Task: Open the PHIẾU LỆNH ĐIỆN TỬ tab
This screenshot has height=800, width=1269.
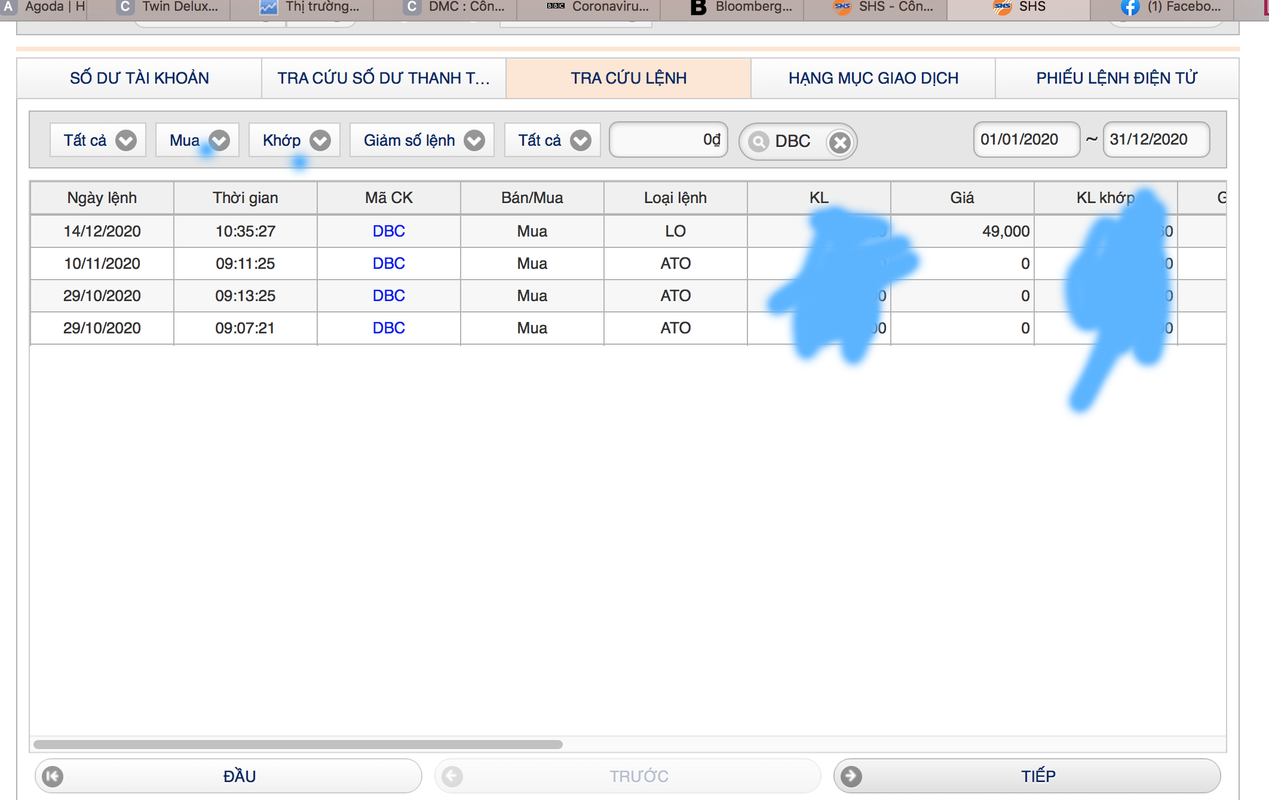Action: [x=1117, y=78]
